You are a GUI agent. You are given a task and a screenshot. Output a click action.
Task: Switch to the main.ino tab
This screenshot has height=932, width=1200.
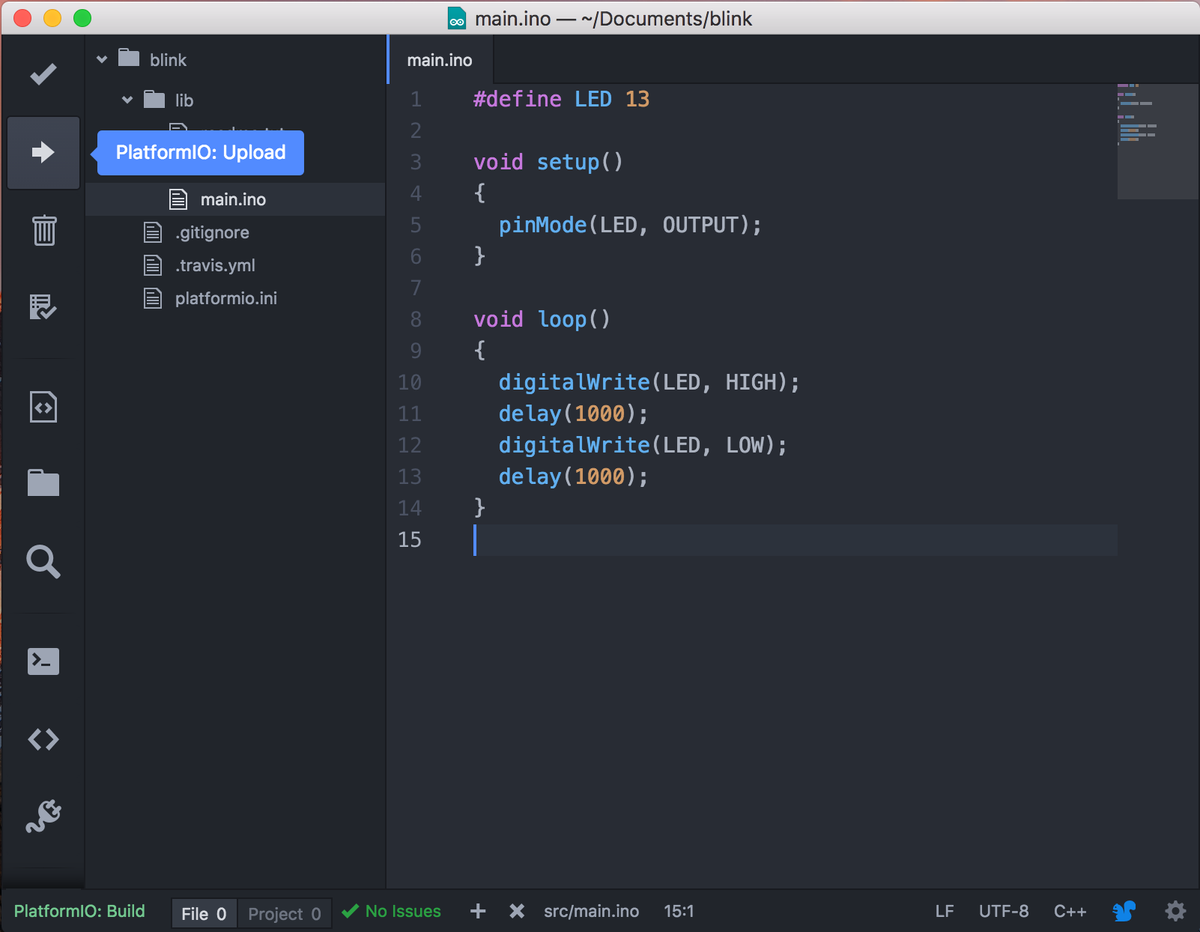tap(440, 59)
